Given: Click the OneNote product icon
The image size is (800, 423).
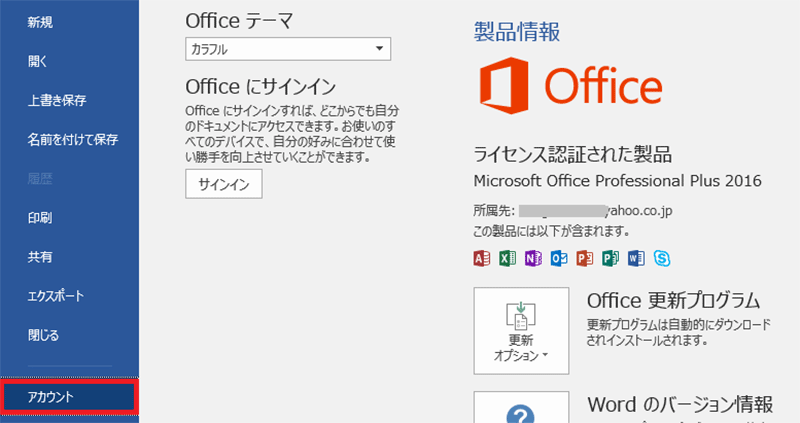Looking at the screenshot, I should click(533, 258).
